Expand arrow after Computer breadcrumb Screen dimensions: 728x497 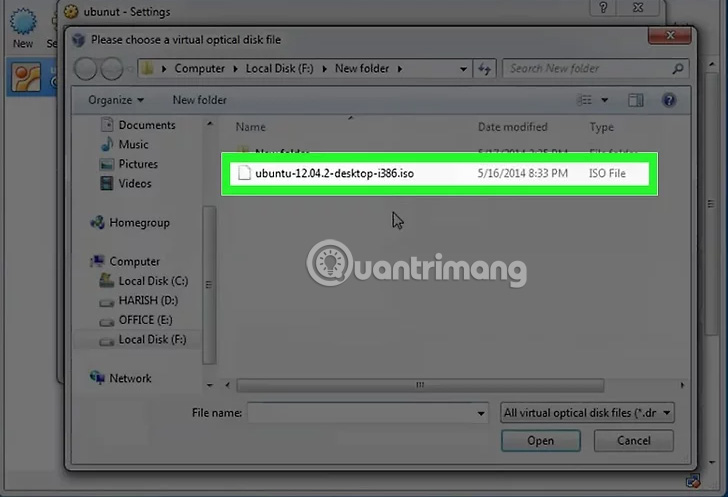coord(235,69)
